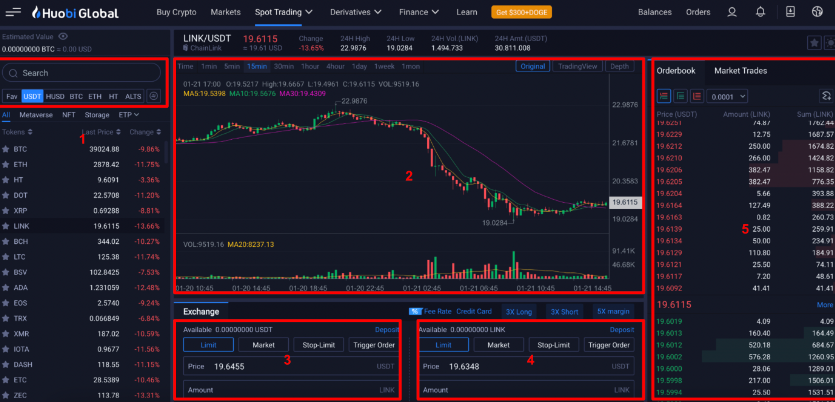
Task: Star the DOT token row
Action: pos(6,195)
